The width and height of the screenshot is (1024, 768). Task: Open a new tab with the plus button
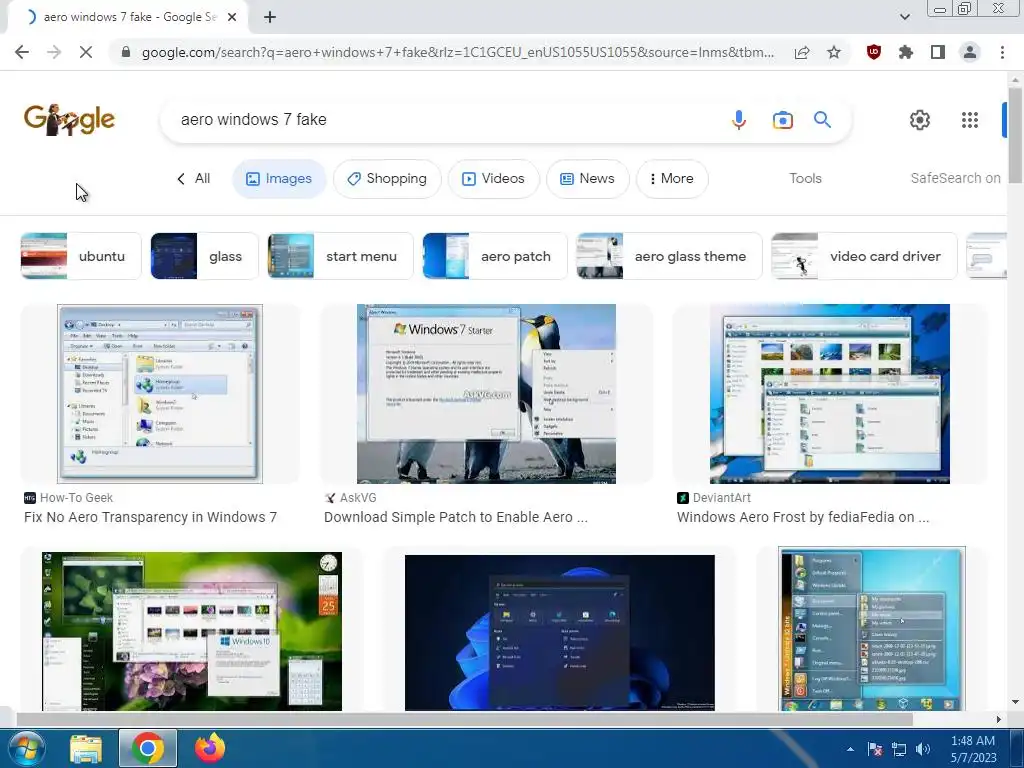point(270,17)
